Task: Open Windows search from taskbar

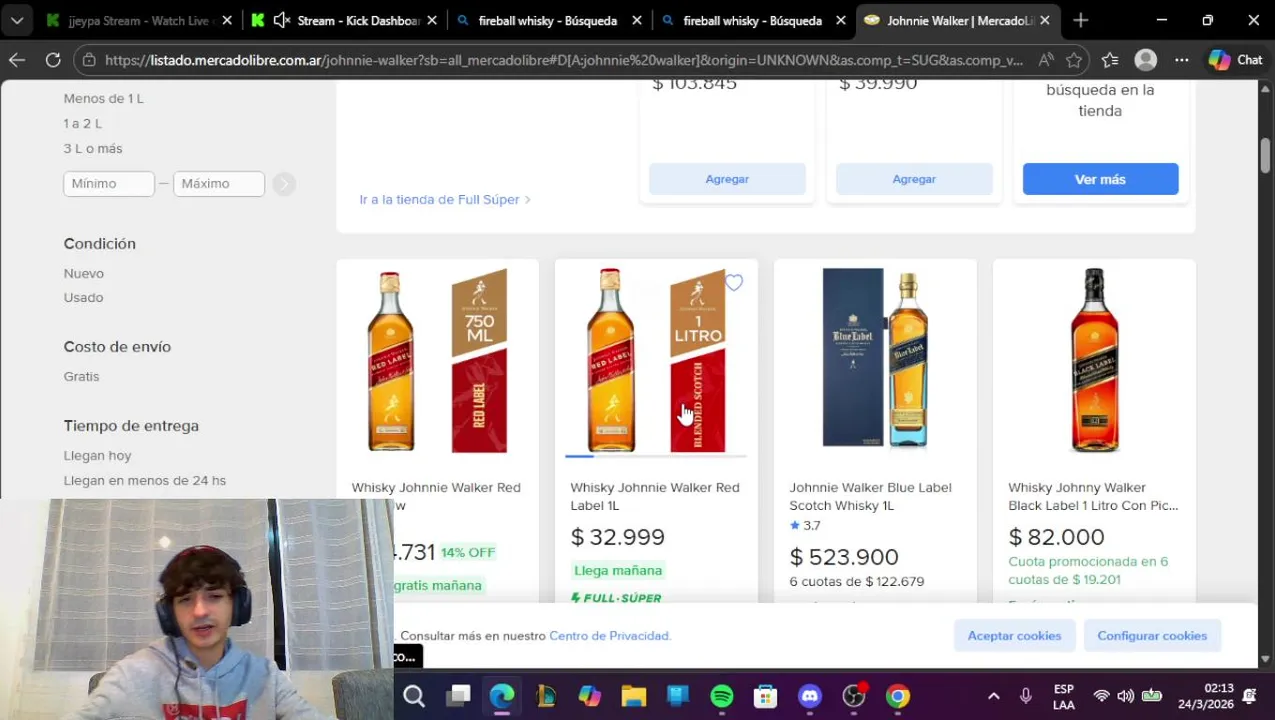Action: pos(414,696)
